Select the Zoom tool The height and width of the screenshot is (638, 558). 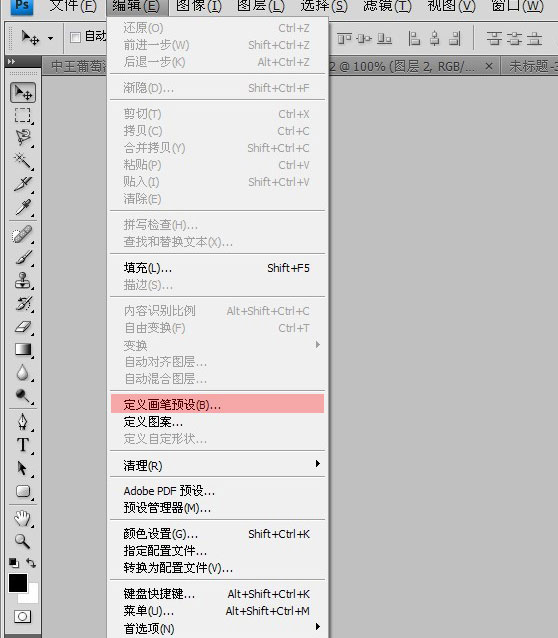[x=23, y=541]
